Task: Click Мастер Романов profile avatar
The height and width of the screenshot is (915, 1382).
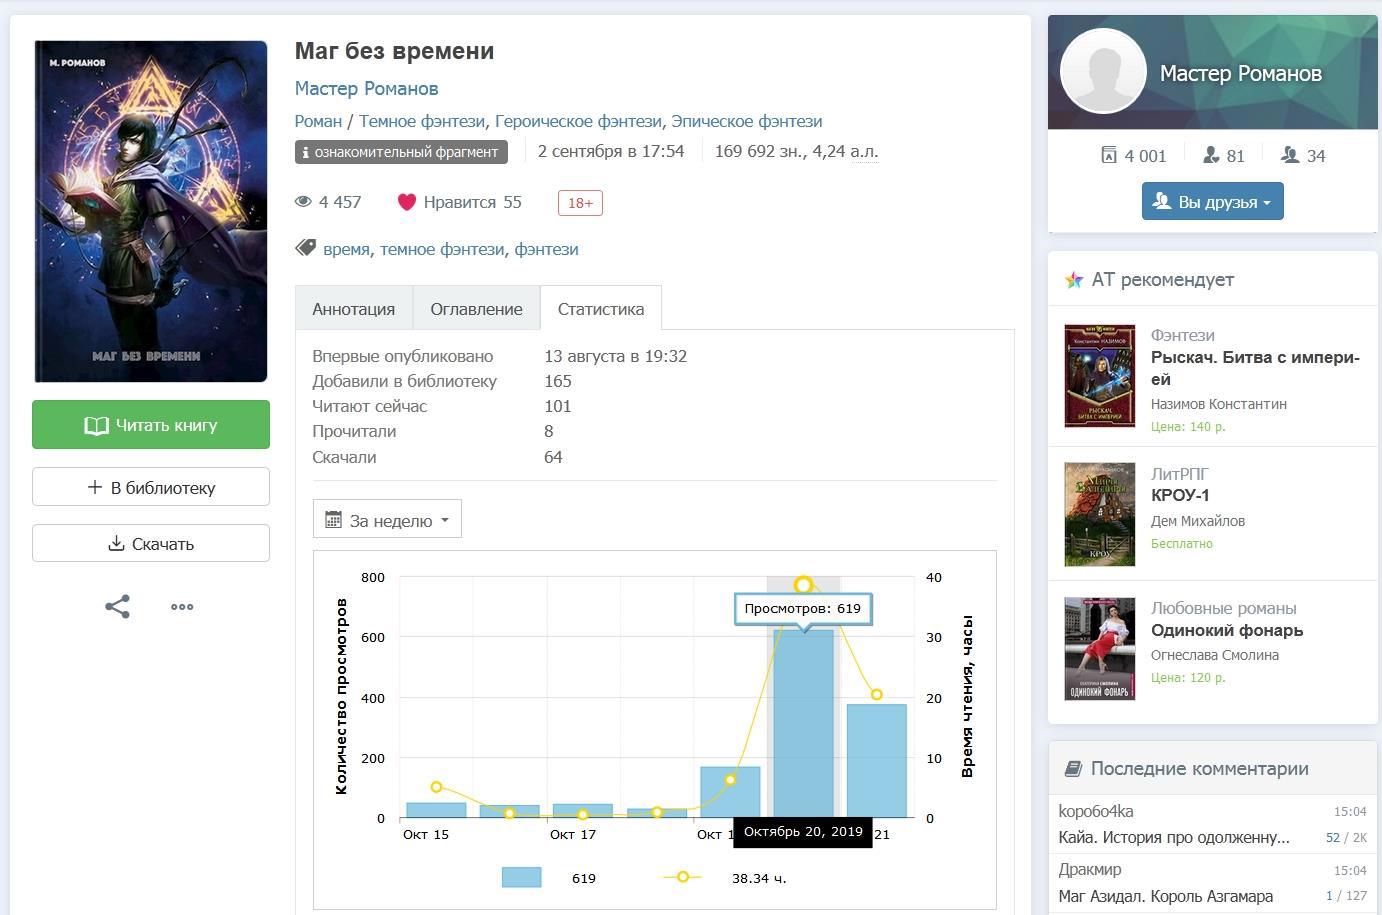Action: 1102,72
